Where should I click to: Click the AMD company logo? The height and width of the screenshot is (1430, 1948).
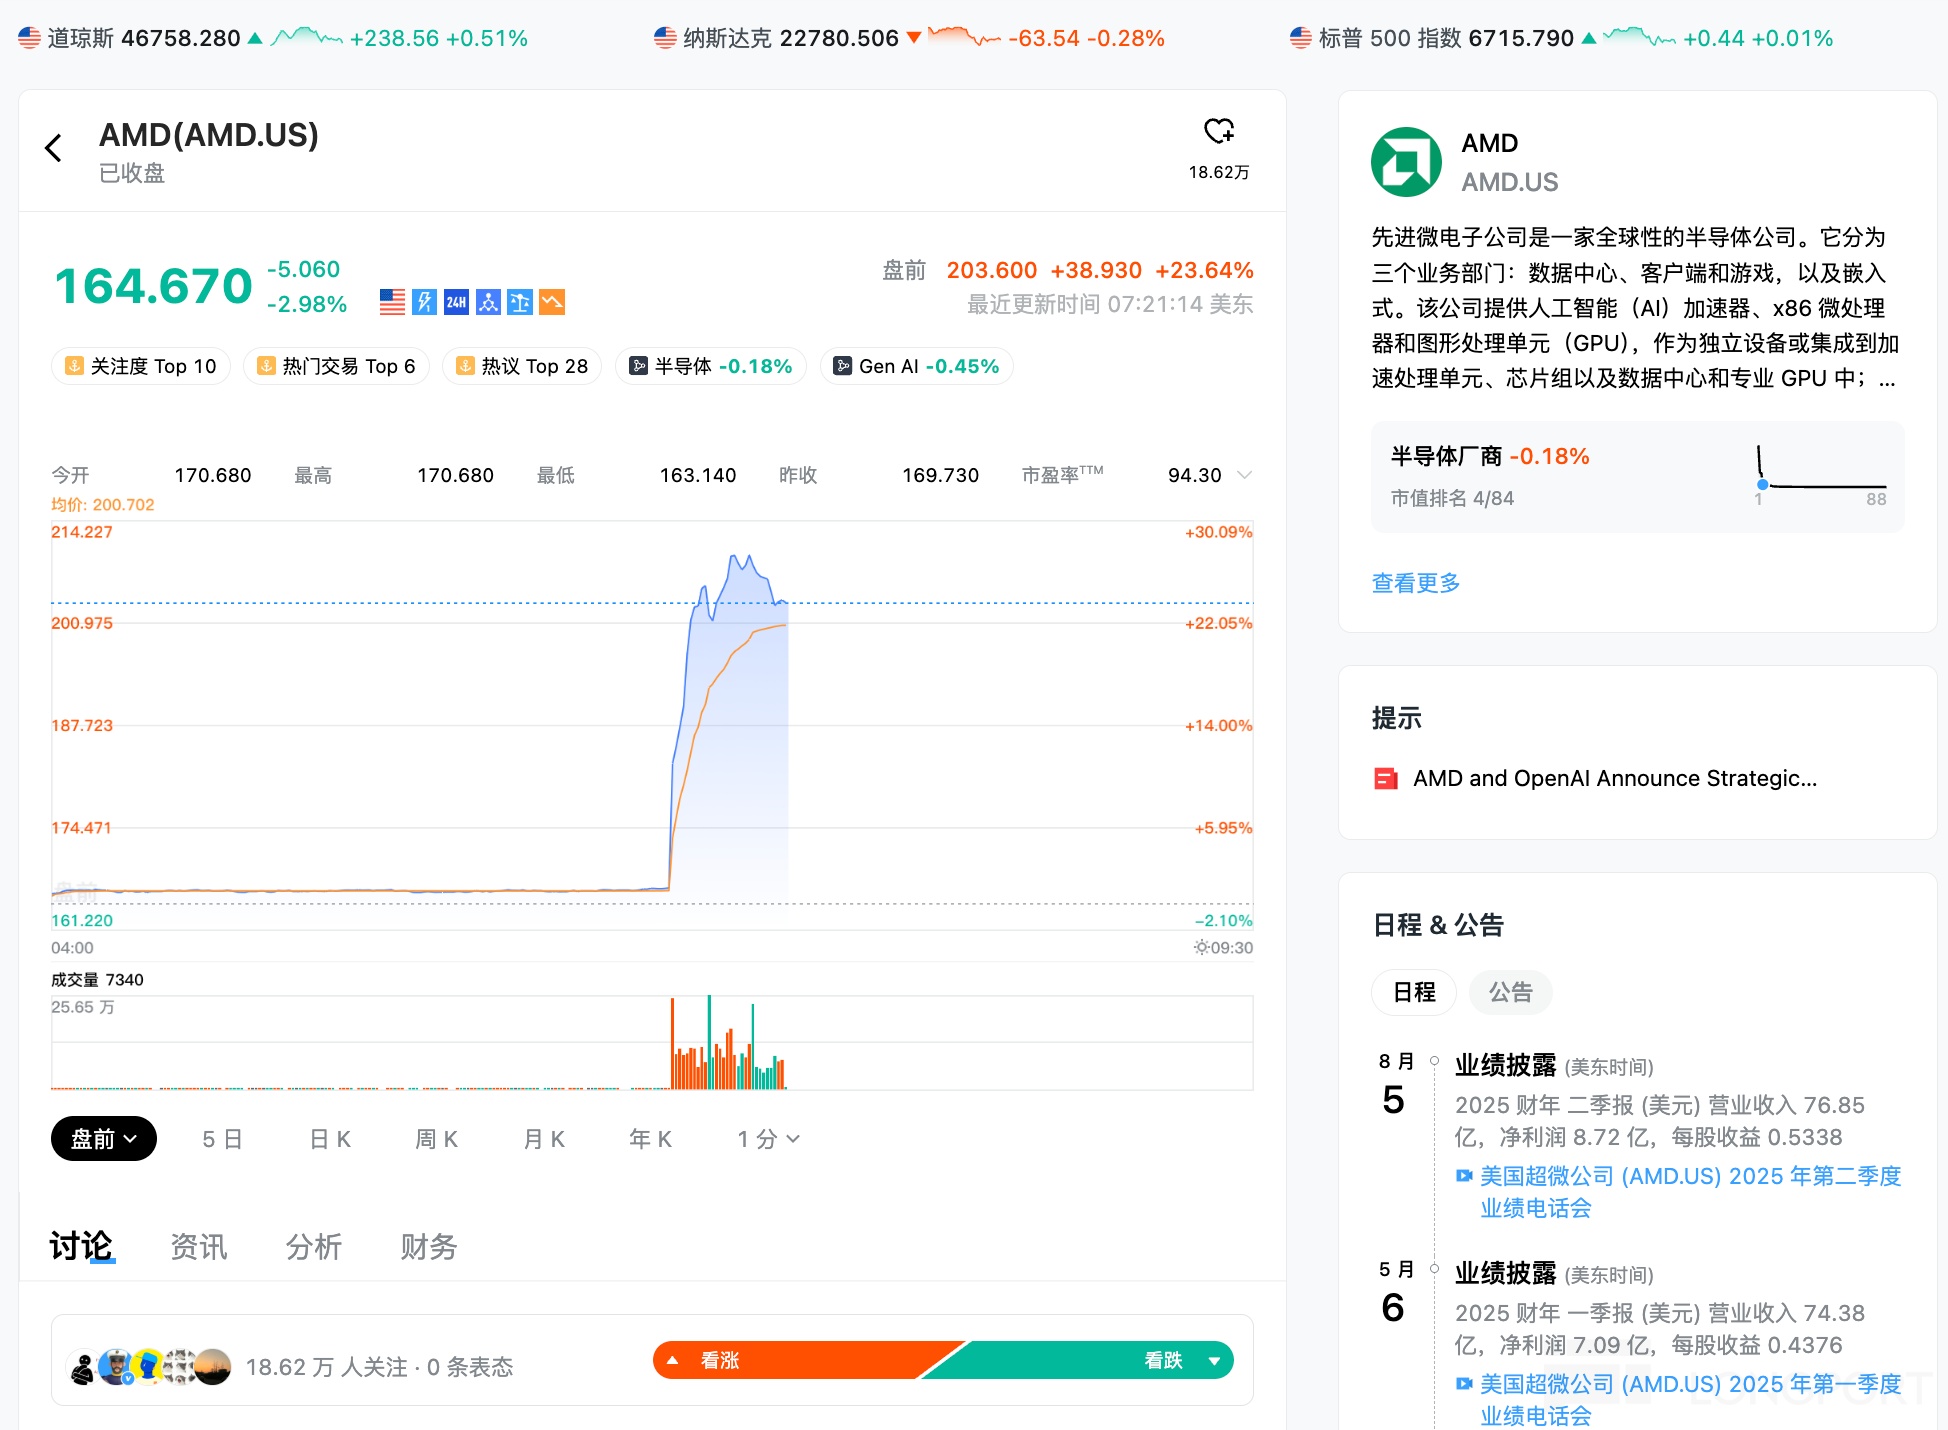point(1406,162)
